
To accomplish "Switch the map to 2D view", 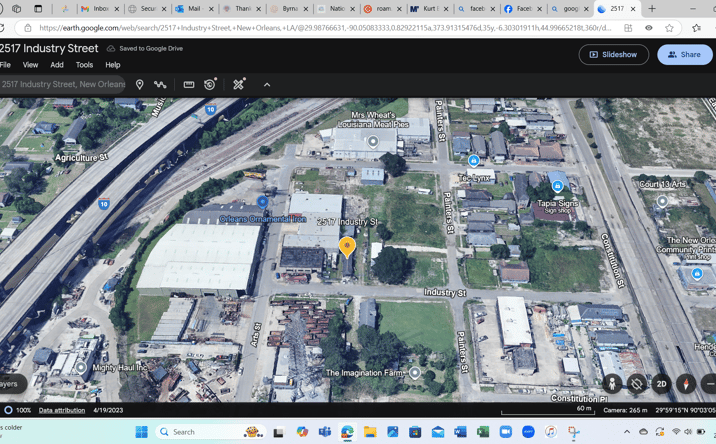I will [x=661, y=384].
